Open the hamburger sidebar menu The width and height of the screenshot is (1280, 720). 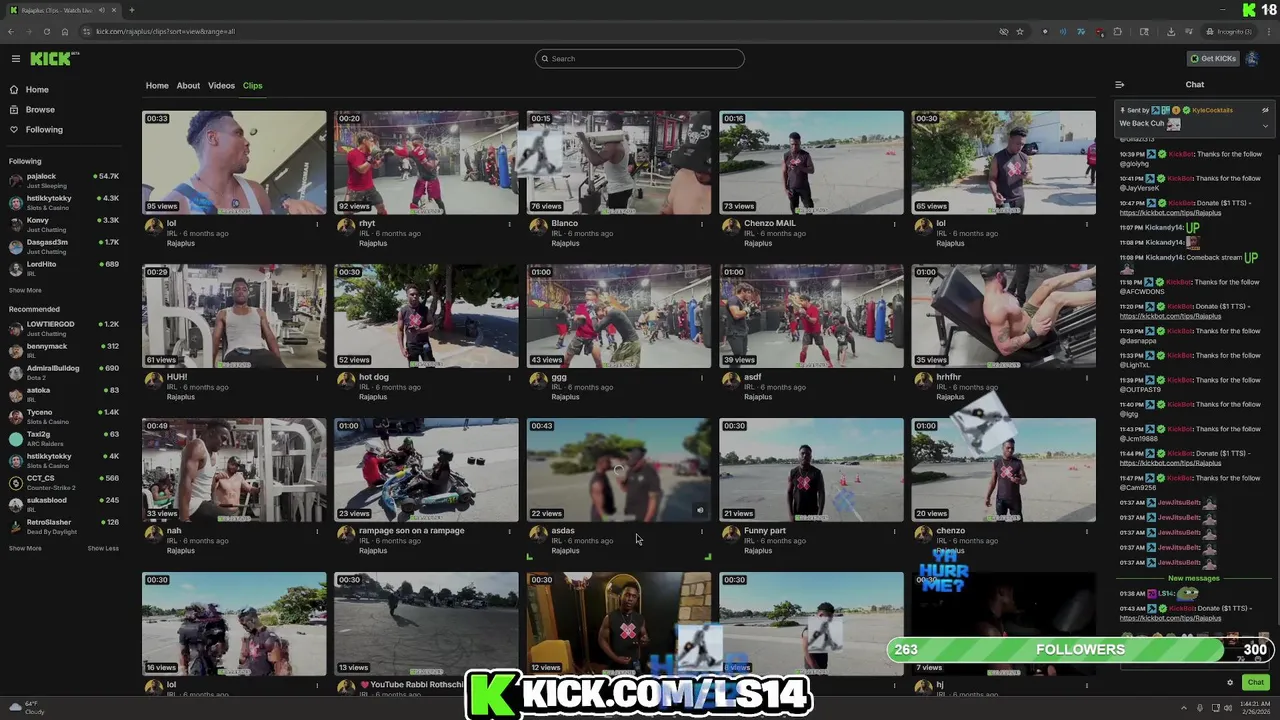click(x=15, y=59)
